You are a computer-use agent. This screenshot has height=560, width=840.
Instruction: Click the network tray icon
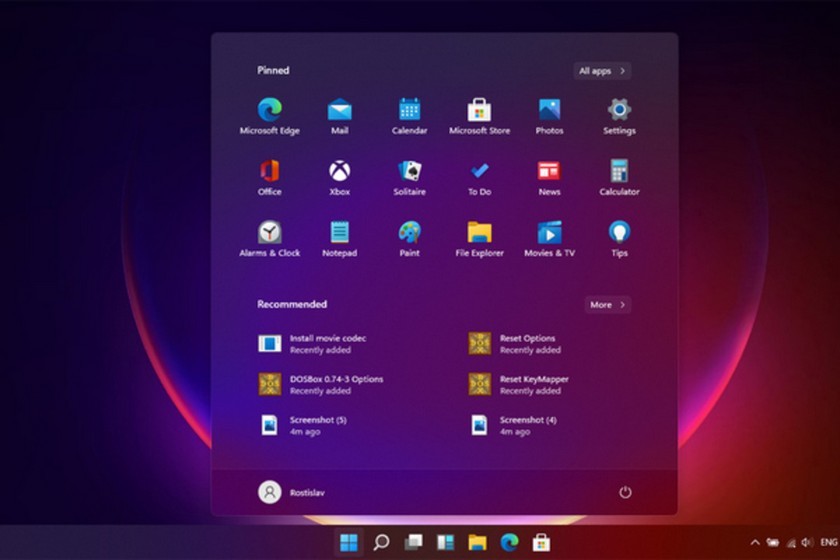[791, 543]
